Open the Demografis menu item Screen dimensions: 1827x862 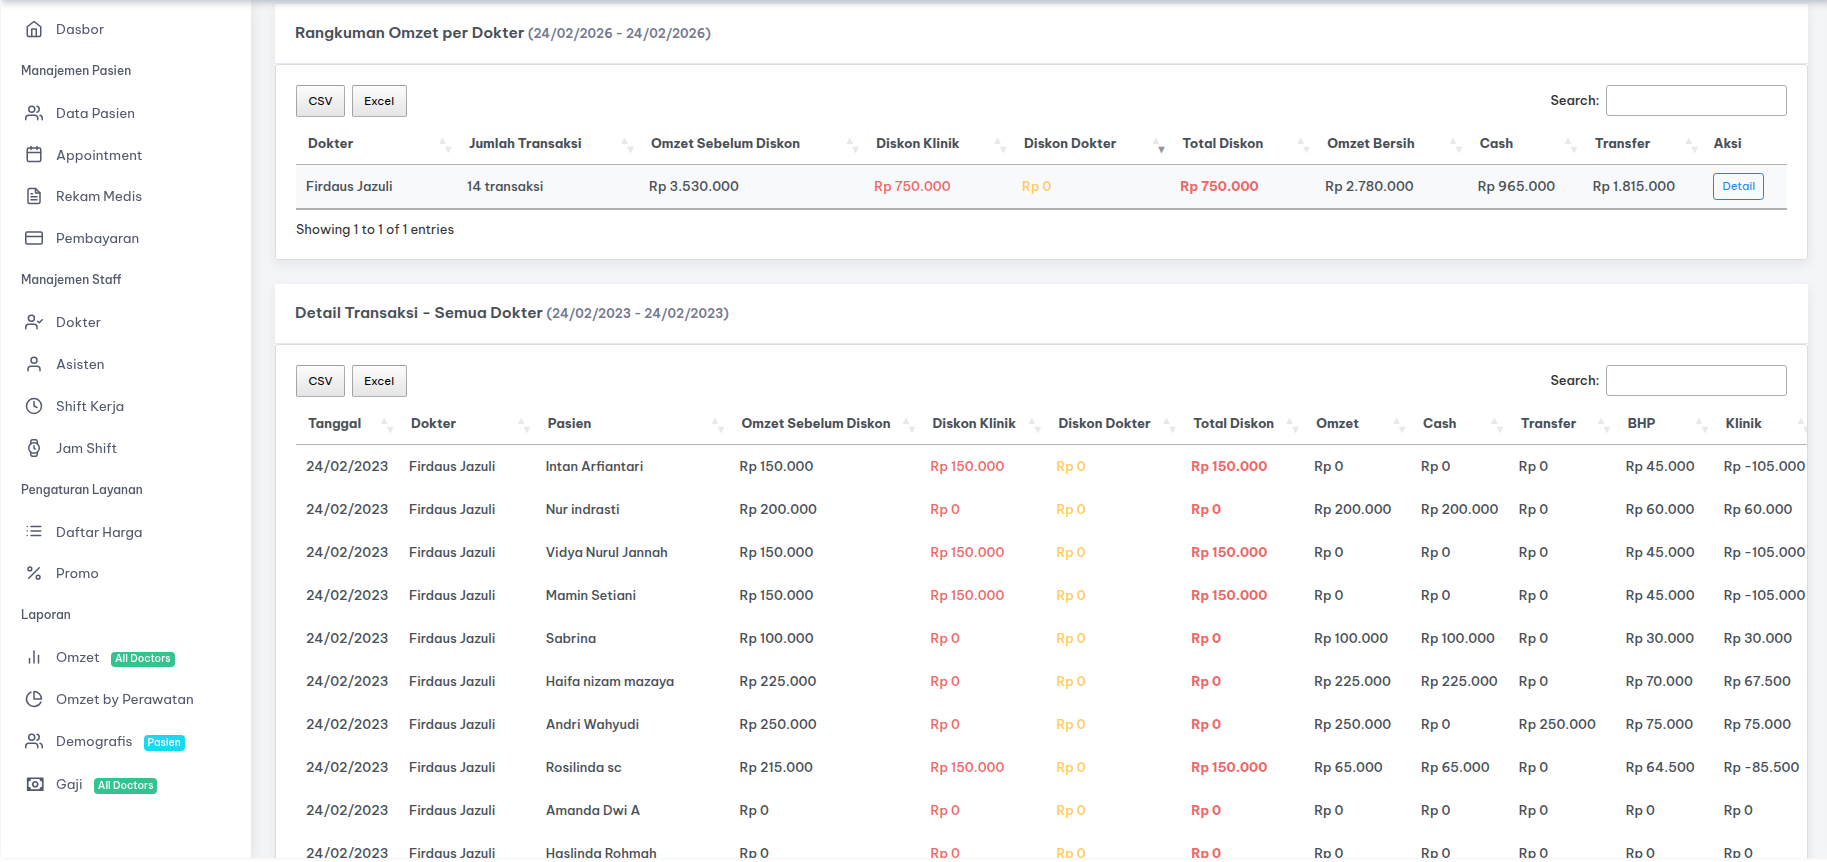(94, 741)
